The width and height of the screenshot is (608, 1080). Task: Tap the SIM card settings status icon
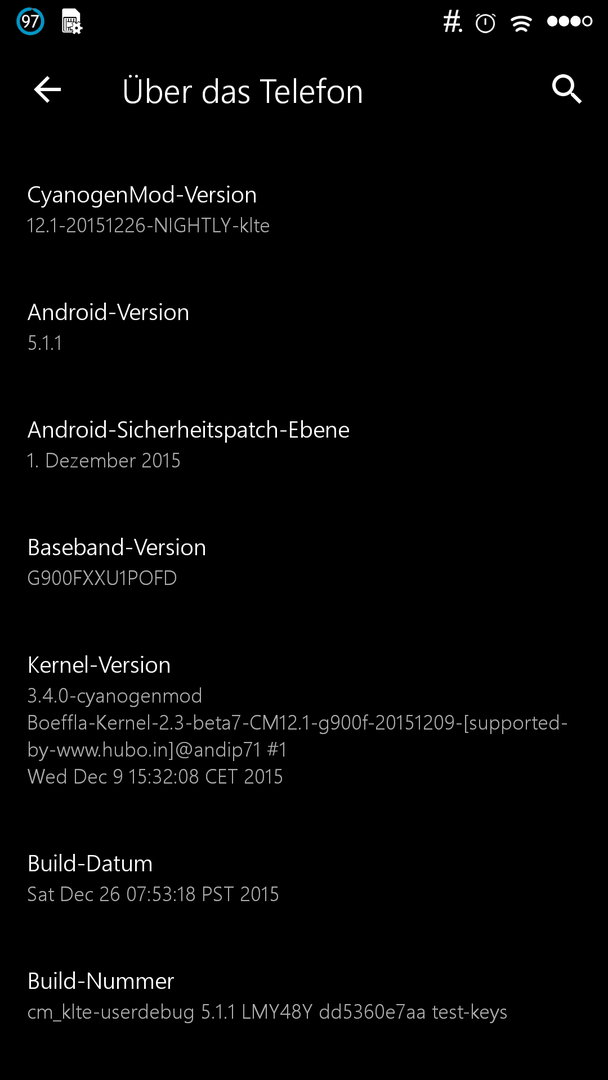72,22
